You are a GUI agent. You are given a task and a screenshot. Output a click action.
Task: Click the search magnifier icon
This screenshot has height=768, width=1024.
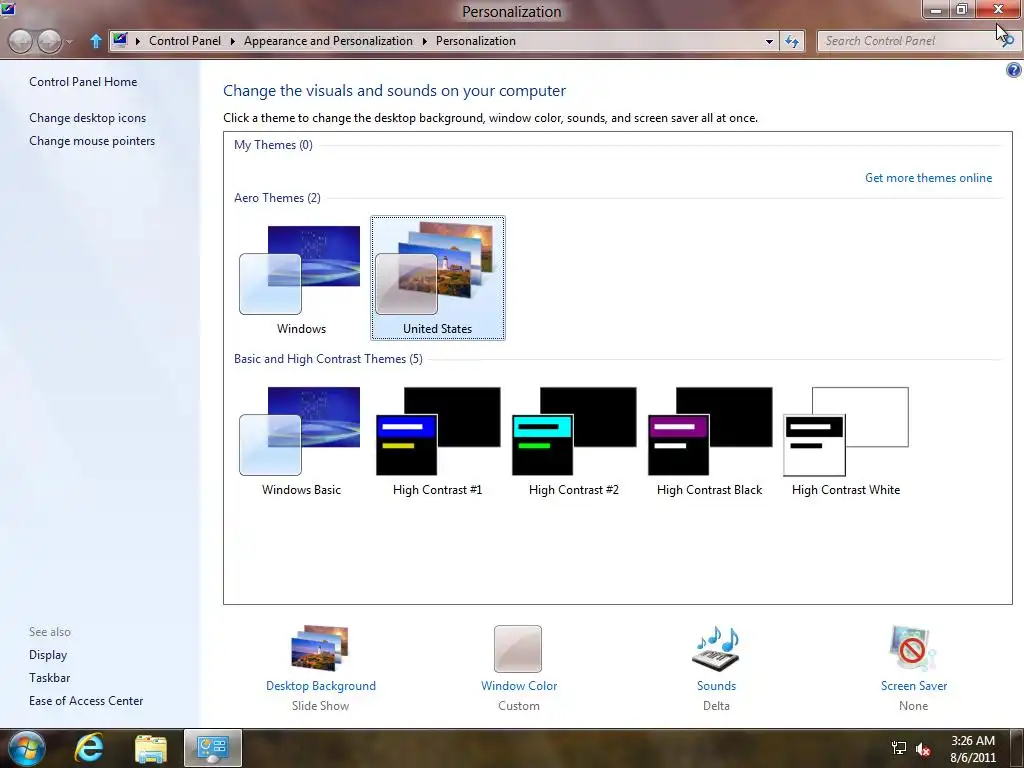tap(1009, 41)
